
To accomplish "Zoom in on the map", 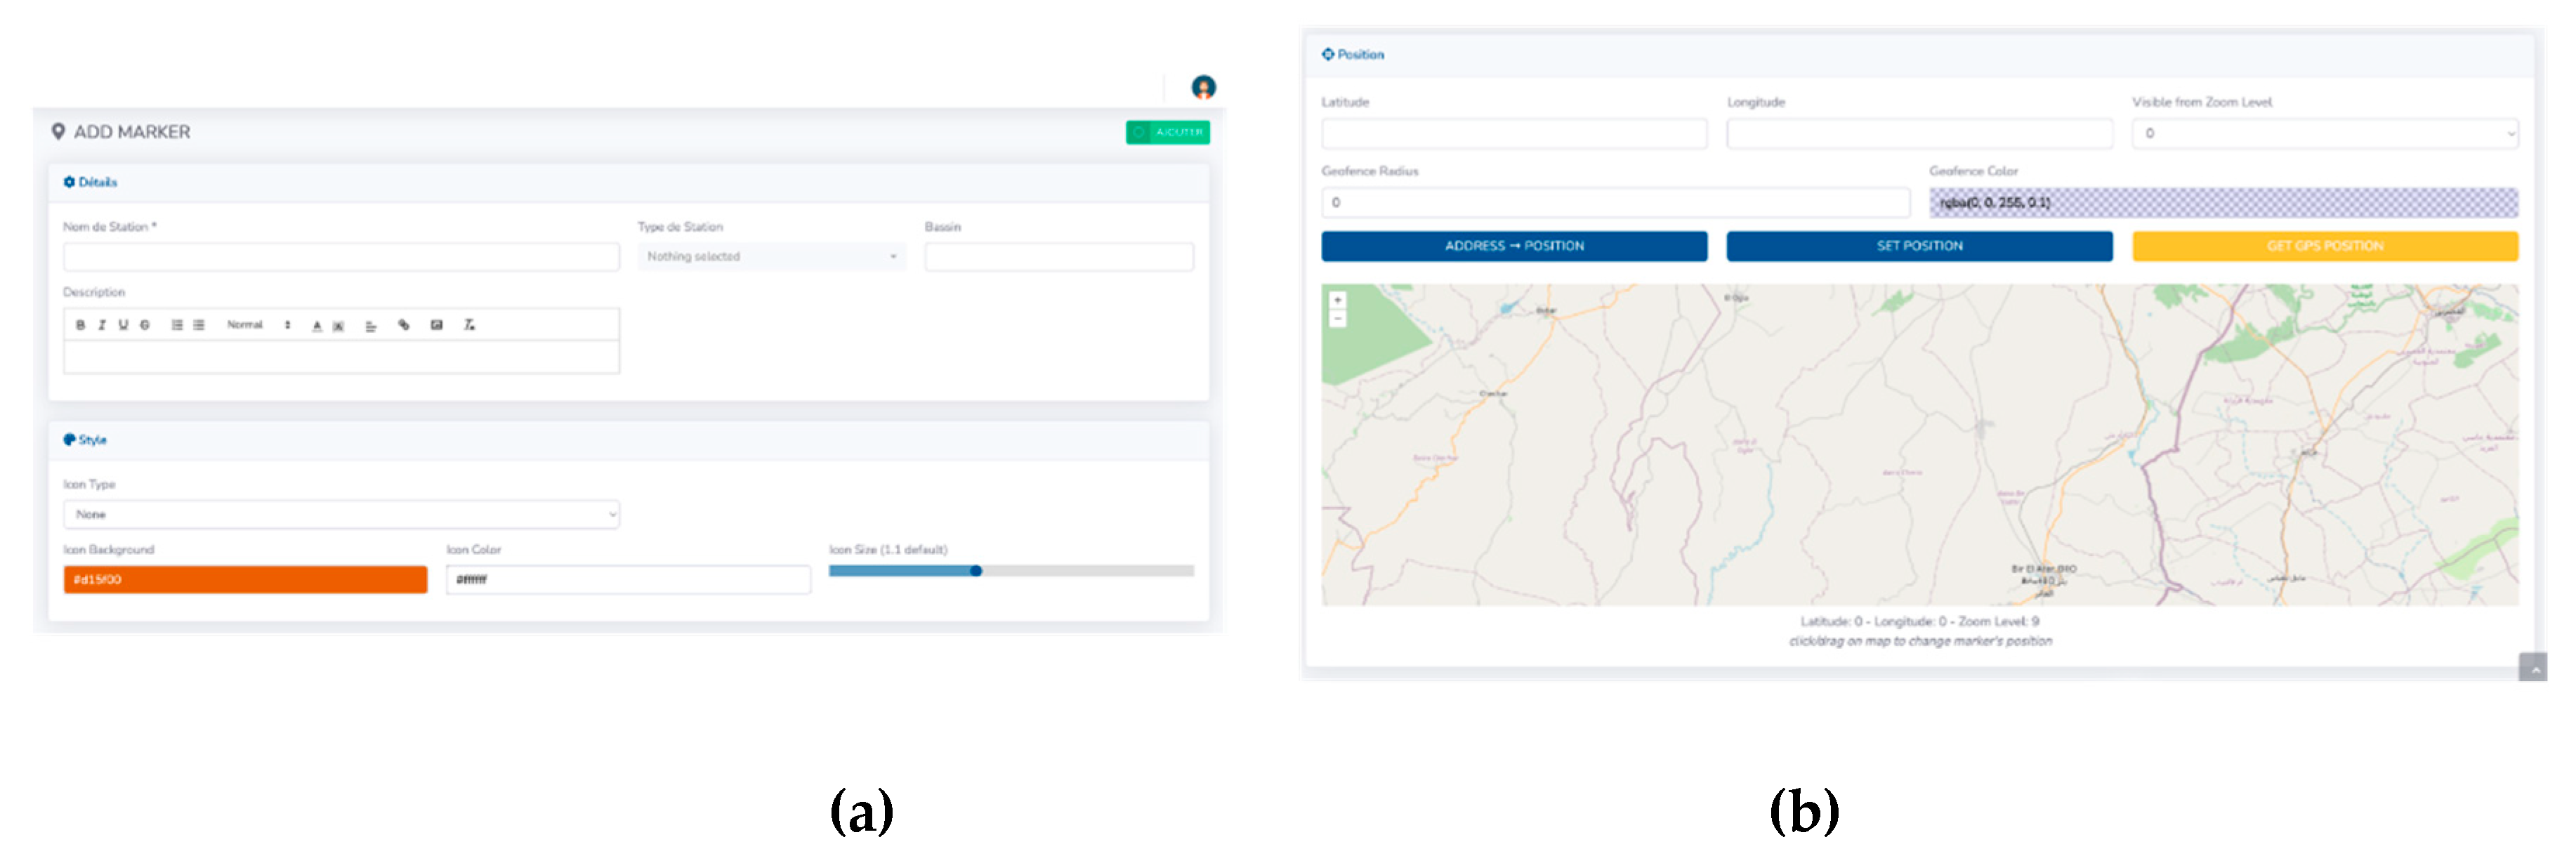I will [x=1337, y=300].
